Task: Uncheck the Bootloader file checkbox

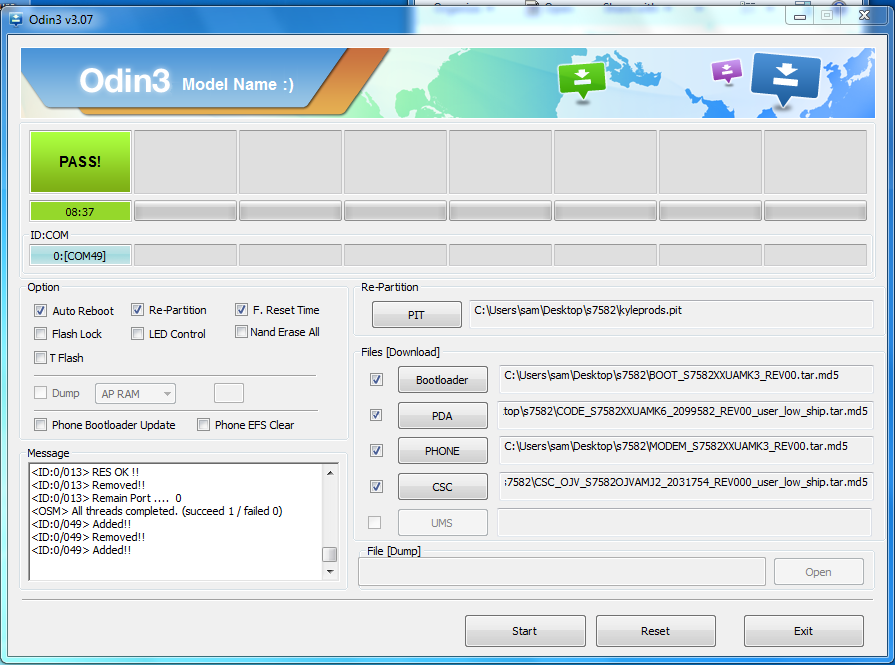Action: click(x=376, y=380)
